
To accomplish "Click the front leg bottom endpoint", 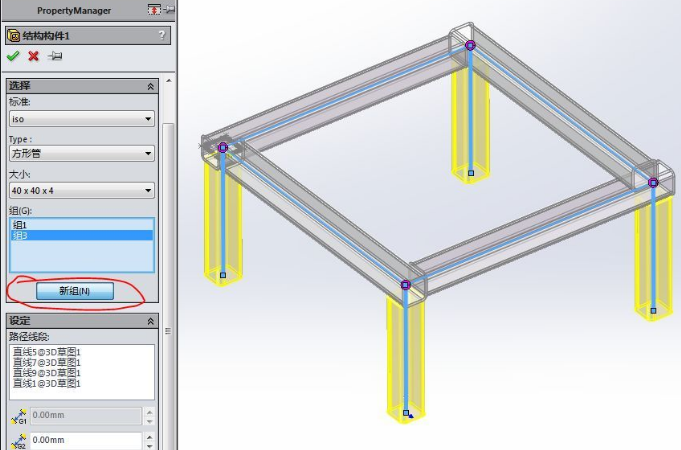I will (406, 413).
